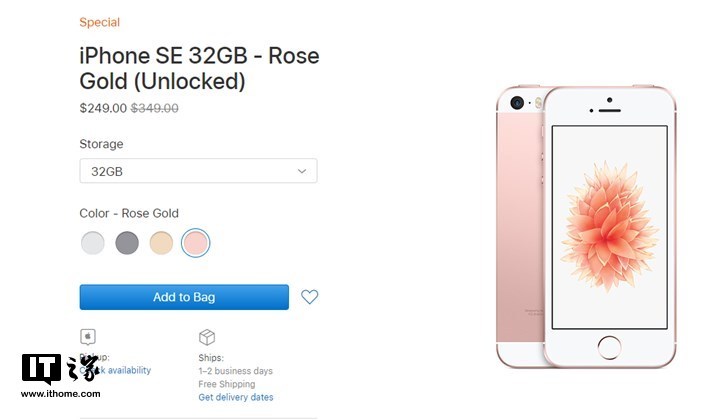Click the crossed-out $349.00 original price
This screenshot has height=420, width=728.
[155, 108]
